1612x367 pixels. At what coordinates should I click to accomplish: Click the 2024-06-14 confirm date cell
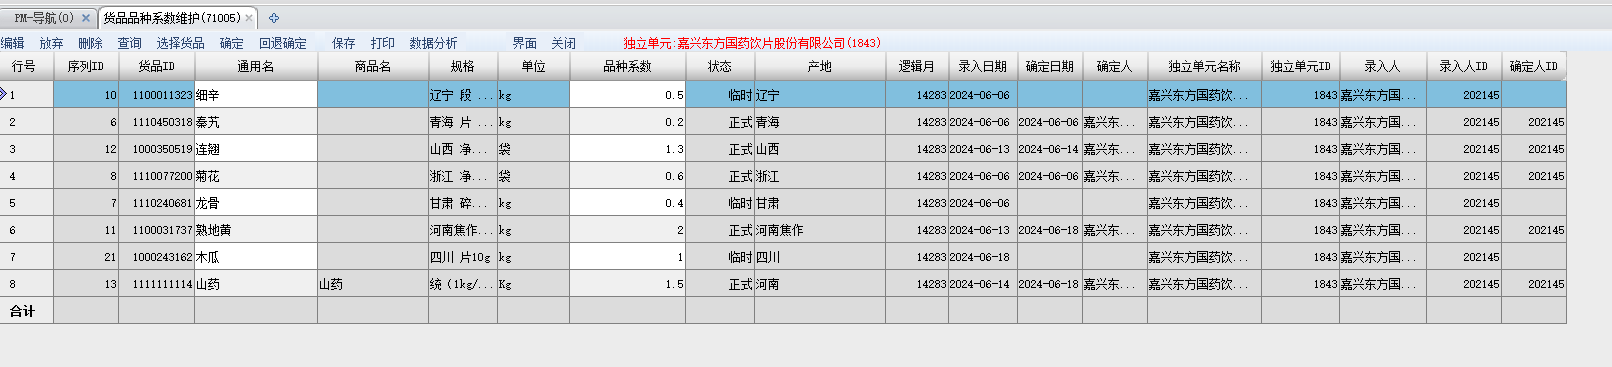1050,149
